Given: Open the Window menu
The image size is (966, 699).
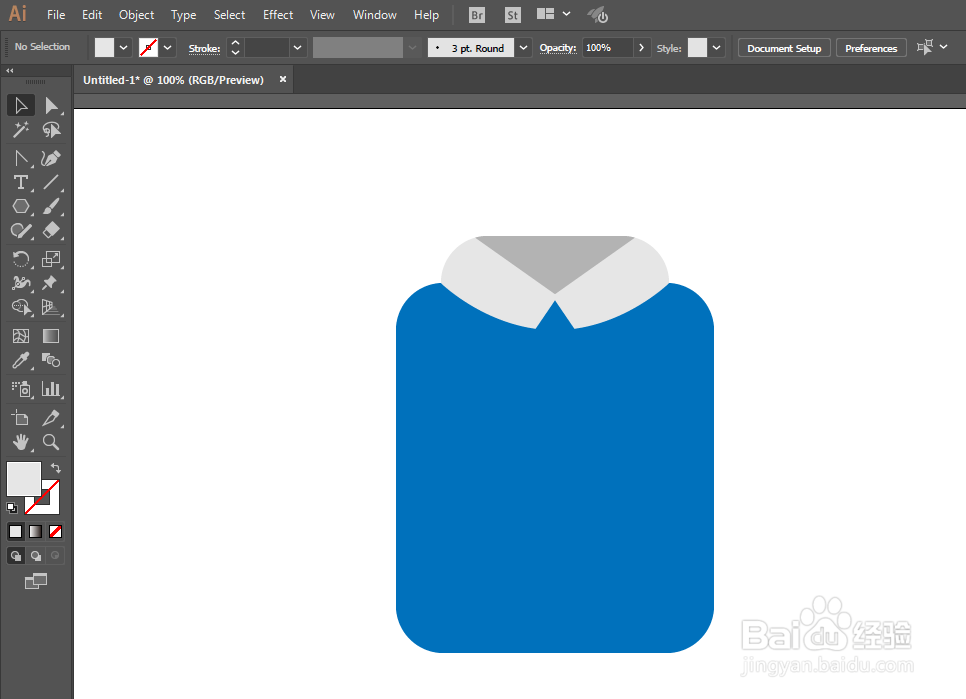Looking at the screenshot, I should 375,15.
